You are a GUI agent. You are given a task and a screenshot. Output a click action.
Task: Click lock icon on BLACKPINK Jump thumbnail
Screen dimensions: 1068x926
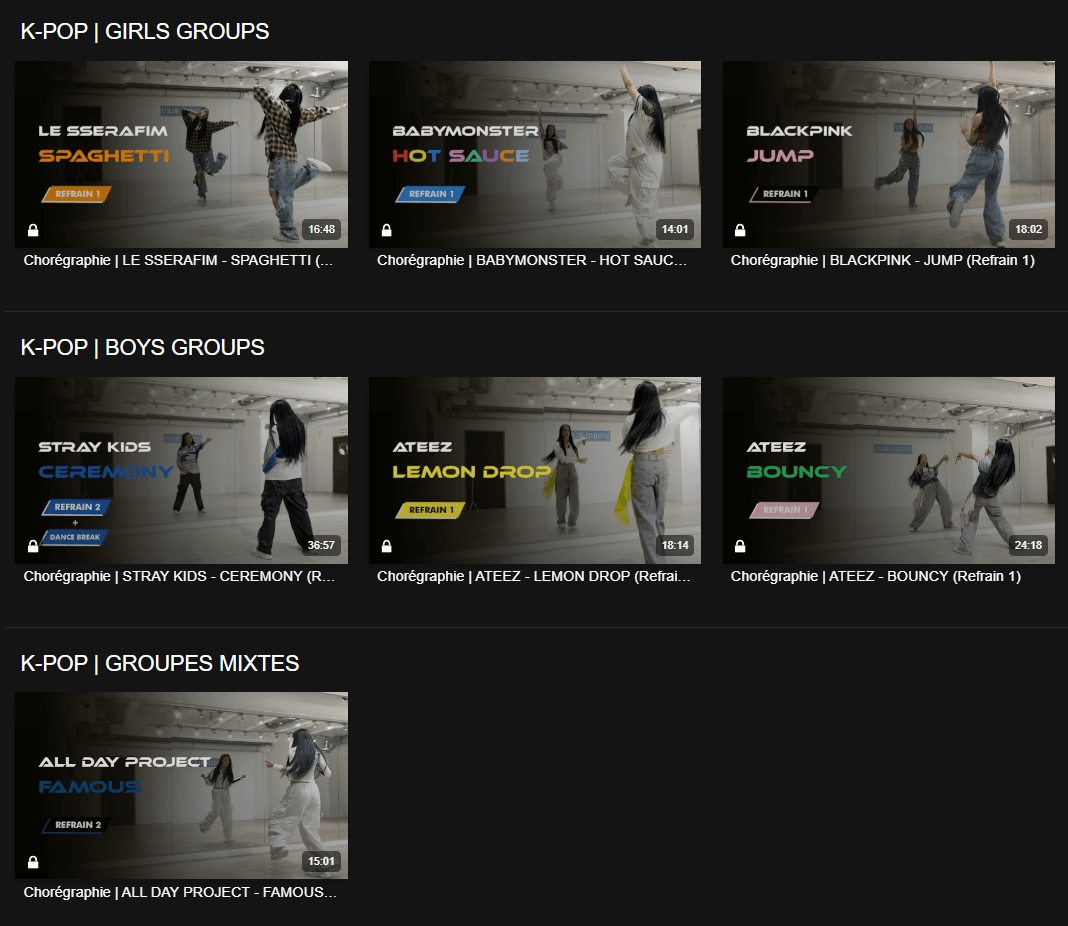(x=740, y=231)
